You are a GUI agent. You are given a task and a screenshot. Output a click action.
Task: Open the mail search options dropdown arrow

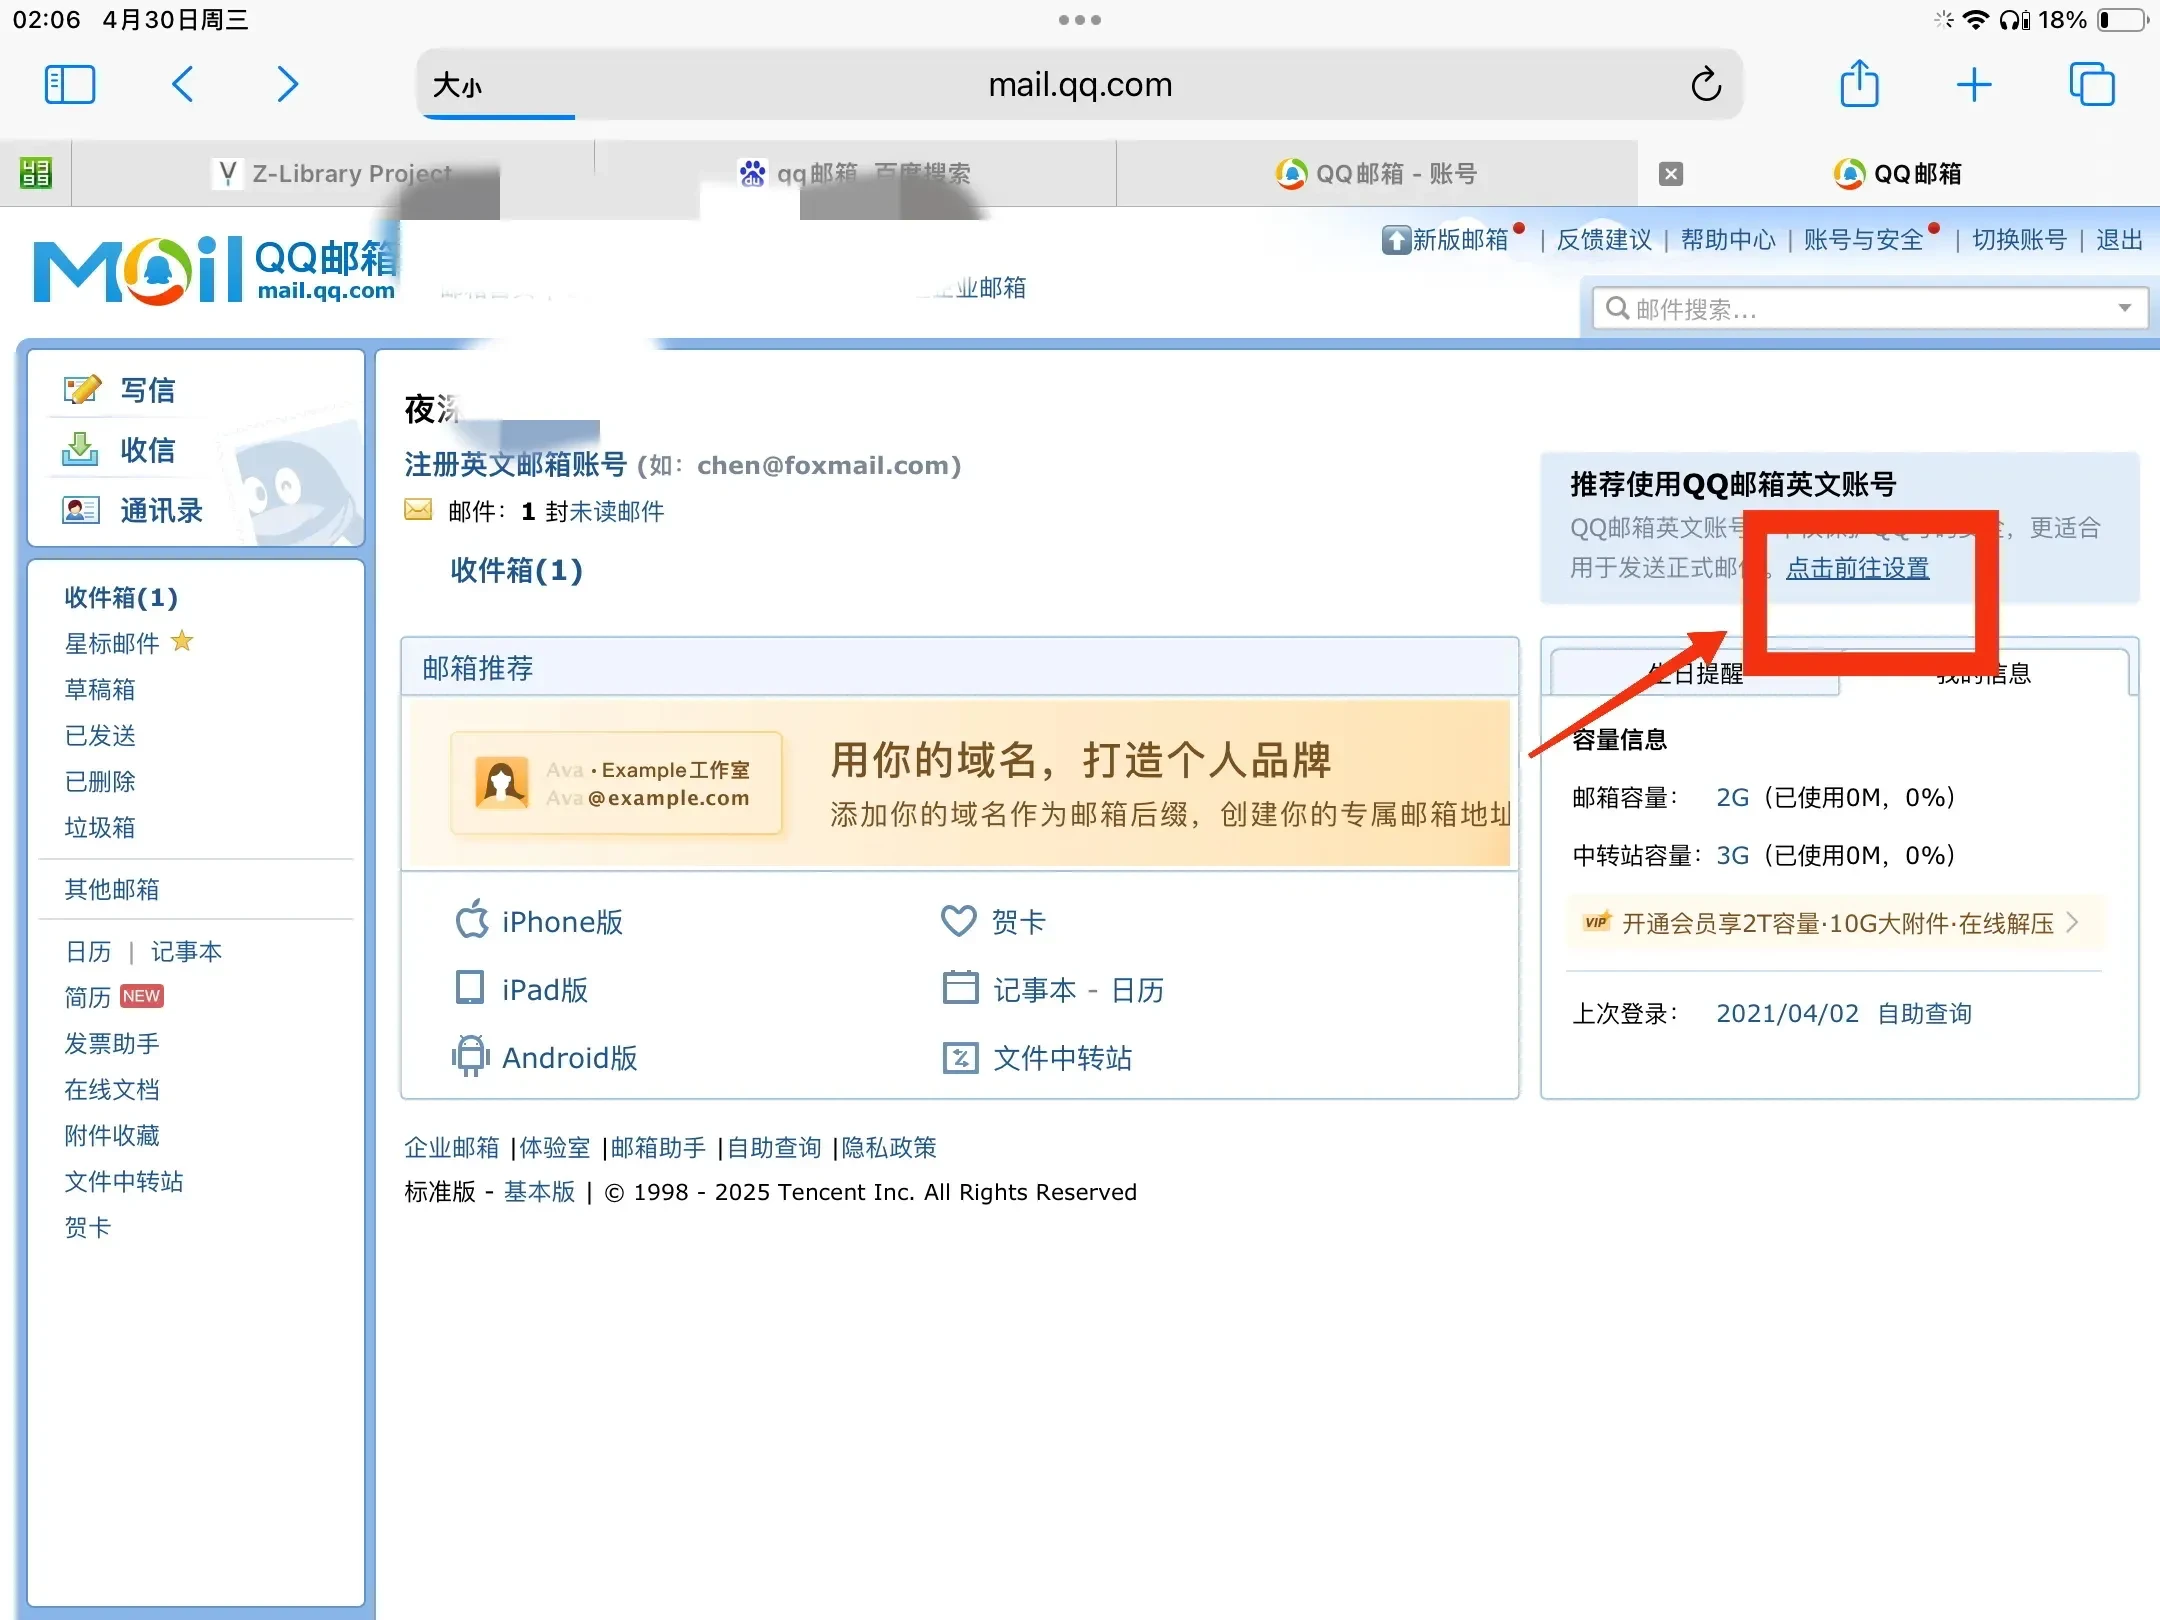(2124, 308)
